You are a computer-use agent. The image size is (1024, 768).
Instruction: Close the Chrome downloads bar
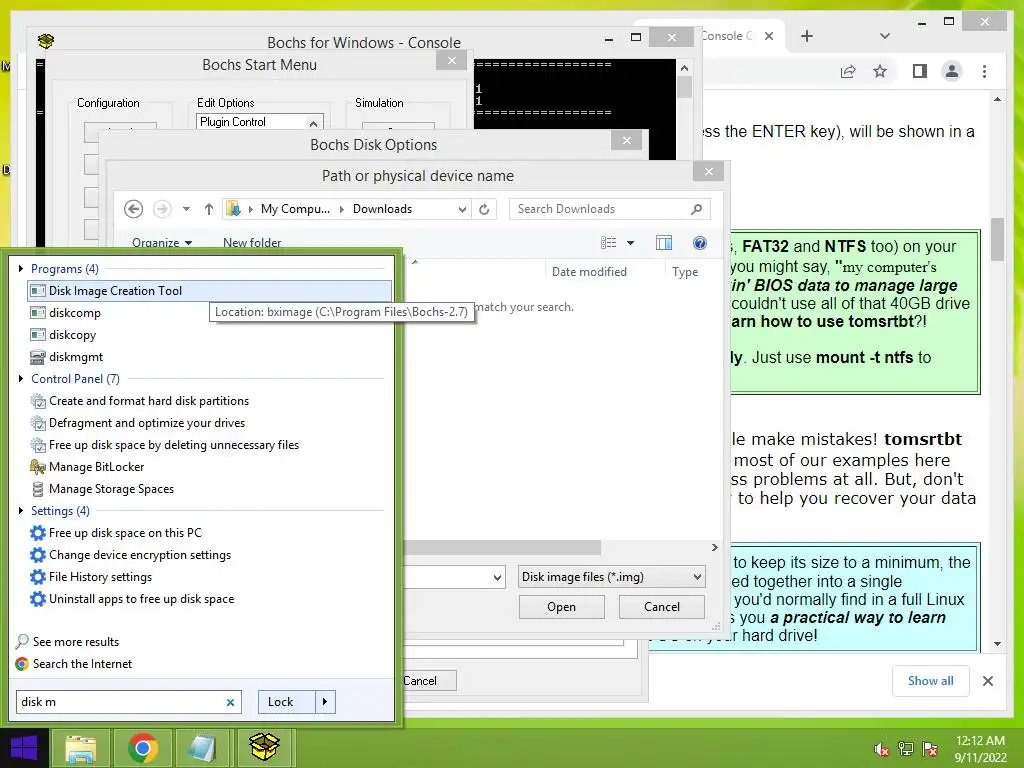pyautogui.click(x=988, y=681)
